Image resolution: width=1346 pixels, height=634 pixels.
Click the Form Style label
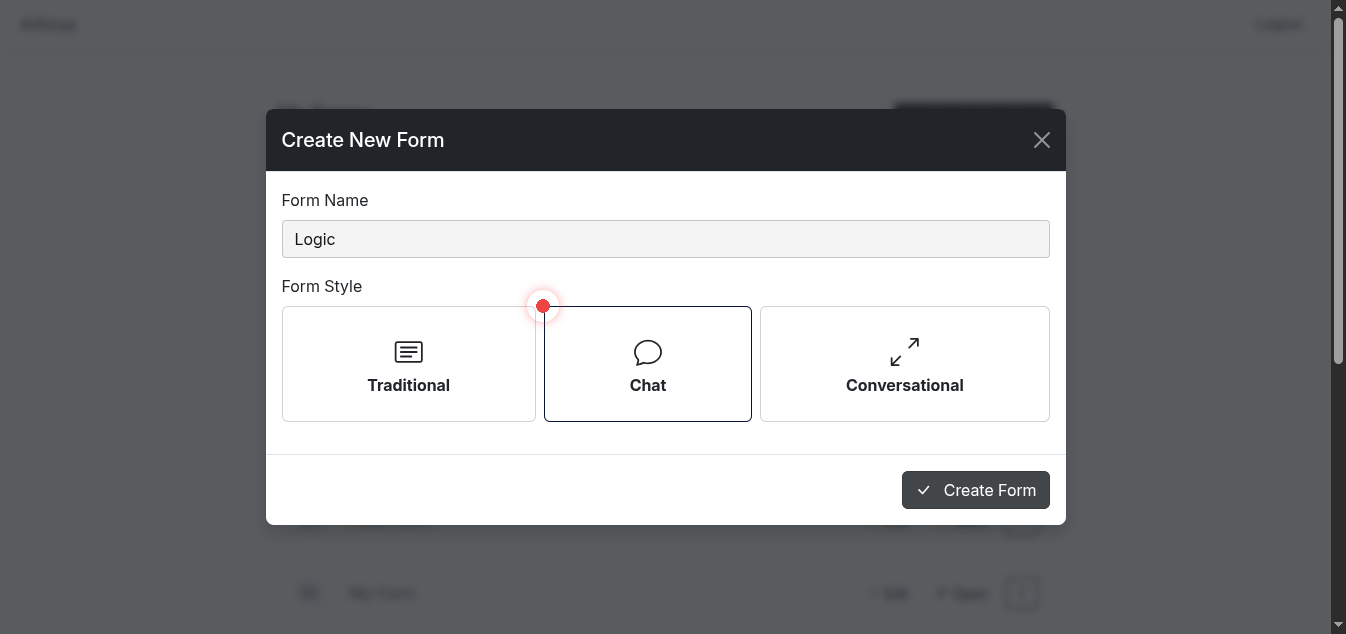coord(321,286)
